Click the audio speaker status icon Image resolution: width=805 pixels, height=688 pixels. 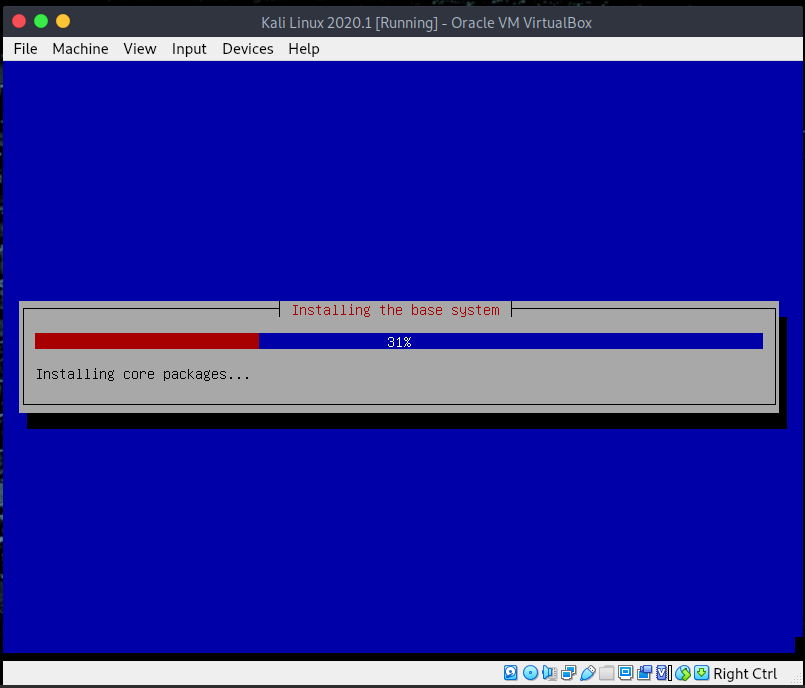[x=549, y=673]
